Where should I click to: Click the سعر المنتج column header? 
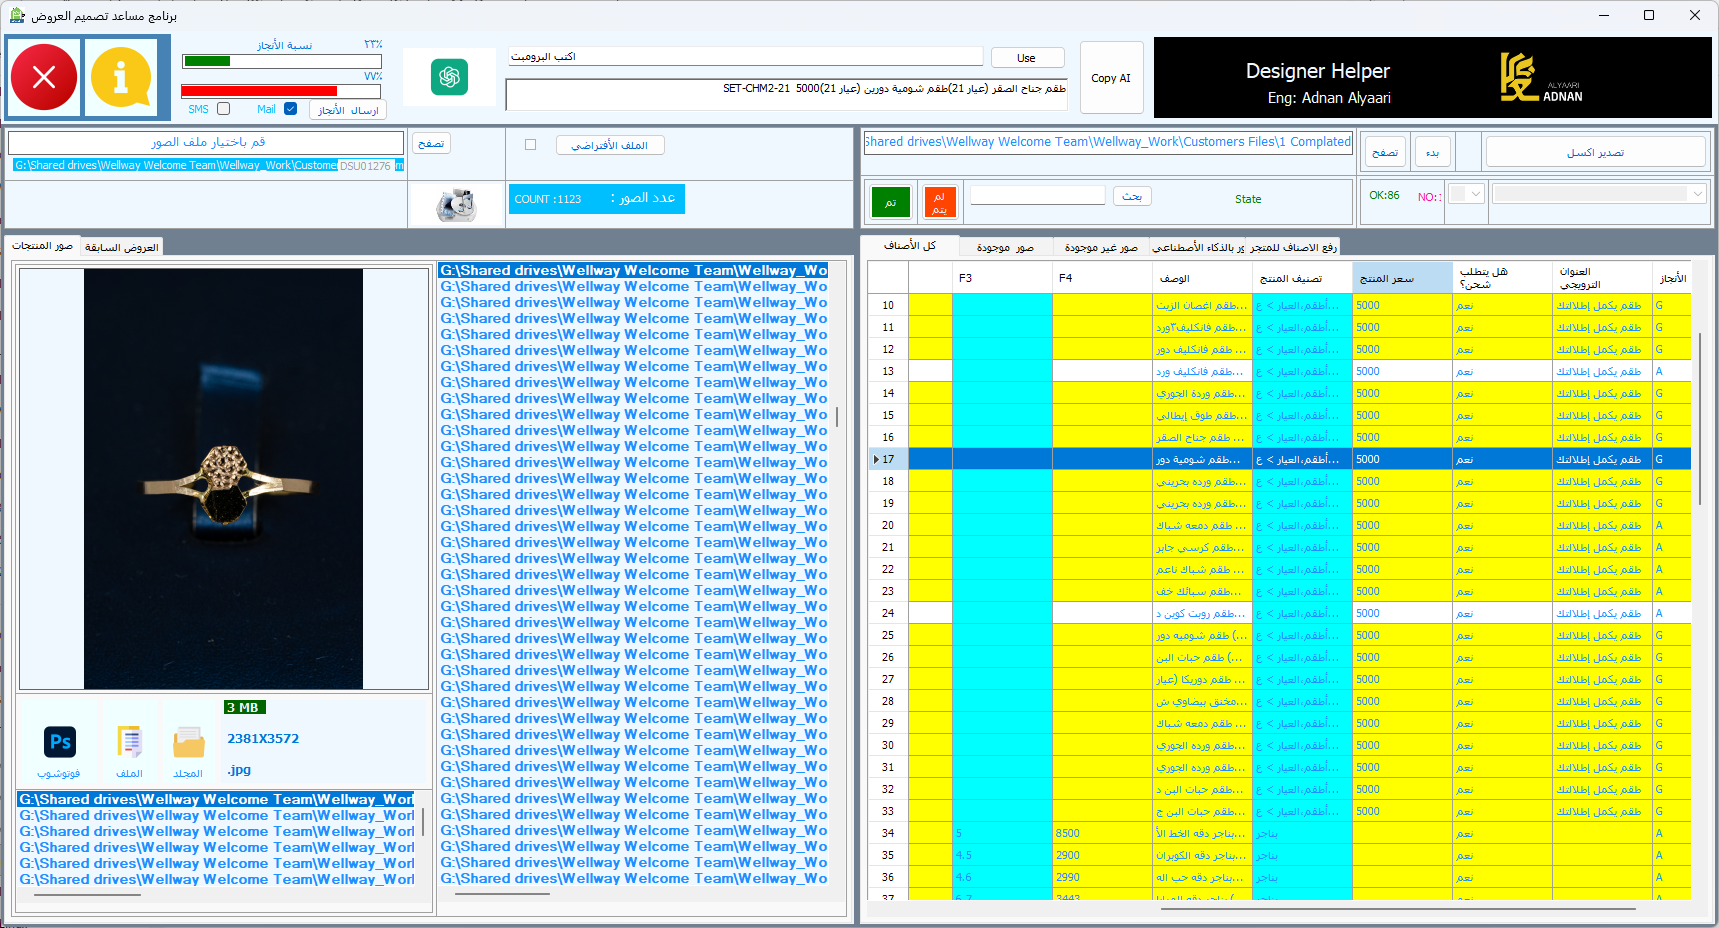coord(1402,278)
